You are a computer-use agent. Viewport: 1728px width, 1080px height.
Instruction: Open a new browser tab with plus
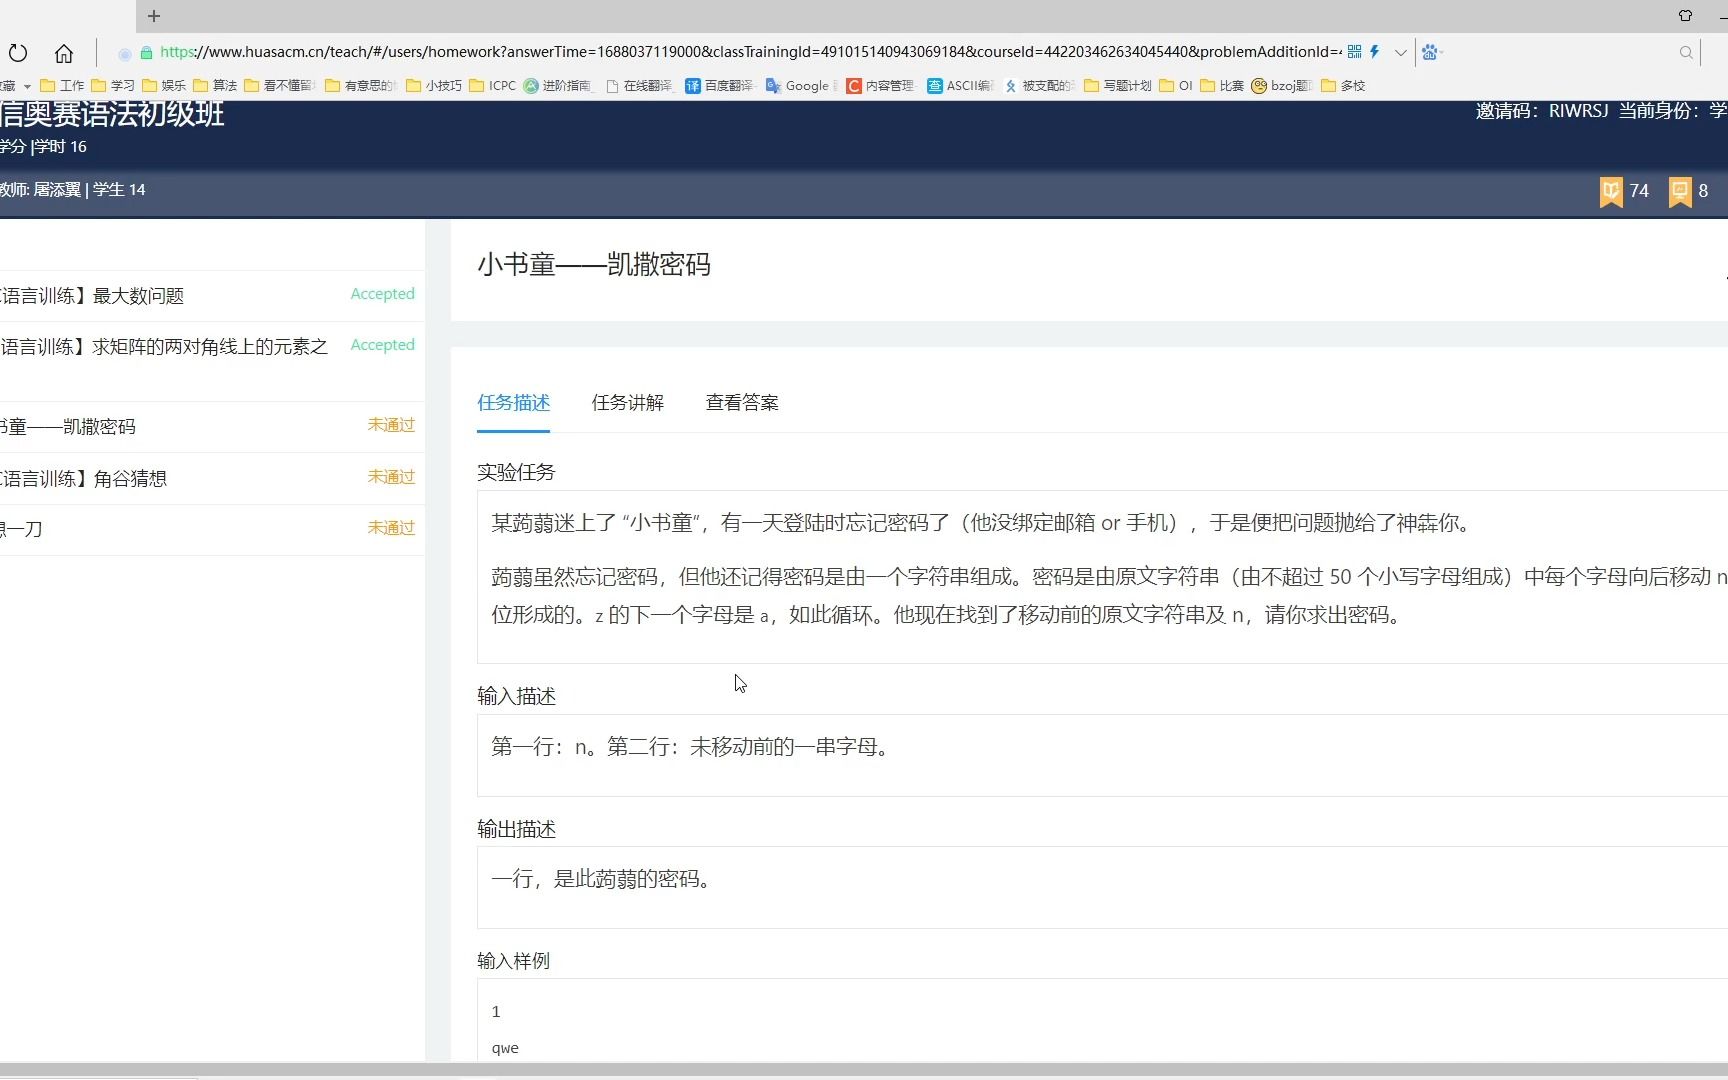[153, 16]
